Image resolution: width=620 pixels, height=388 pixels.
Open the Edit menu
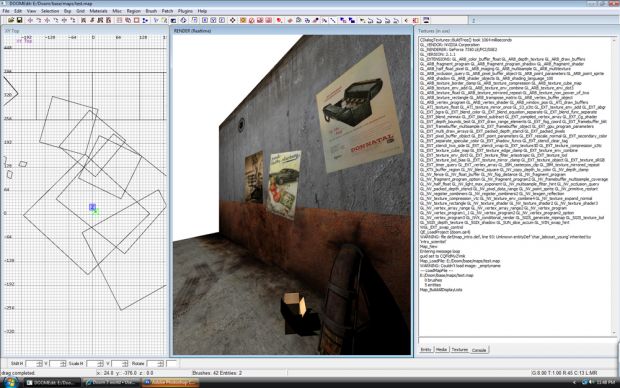18,11
